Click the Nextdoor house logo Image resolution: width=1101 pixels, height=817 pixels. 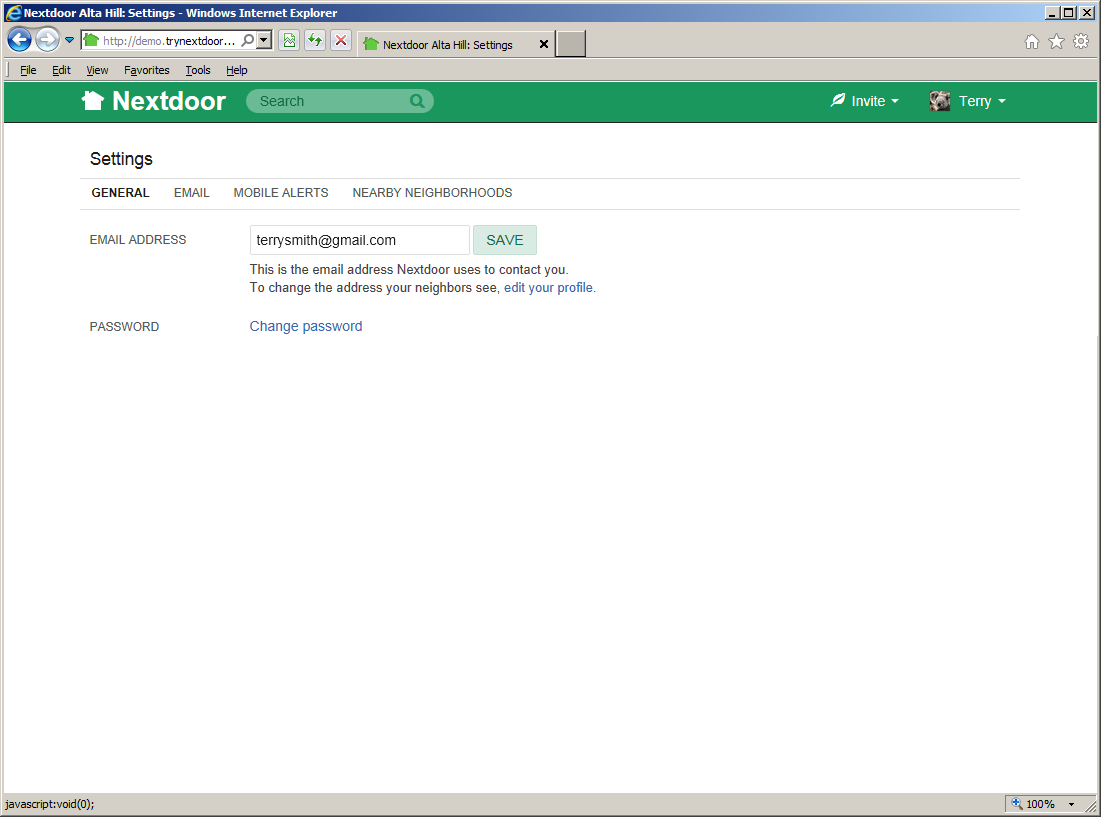(x=93, y=100)
